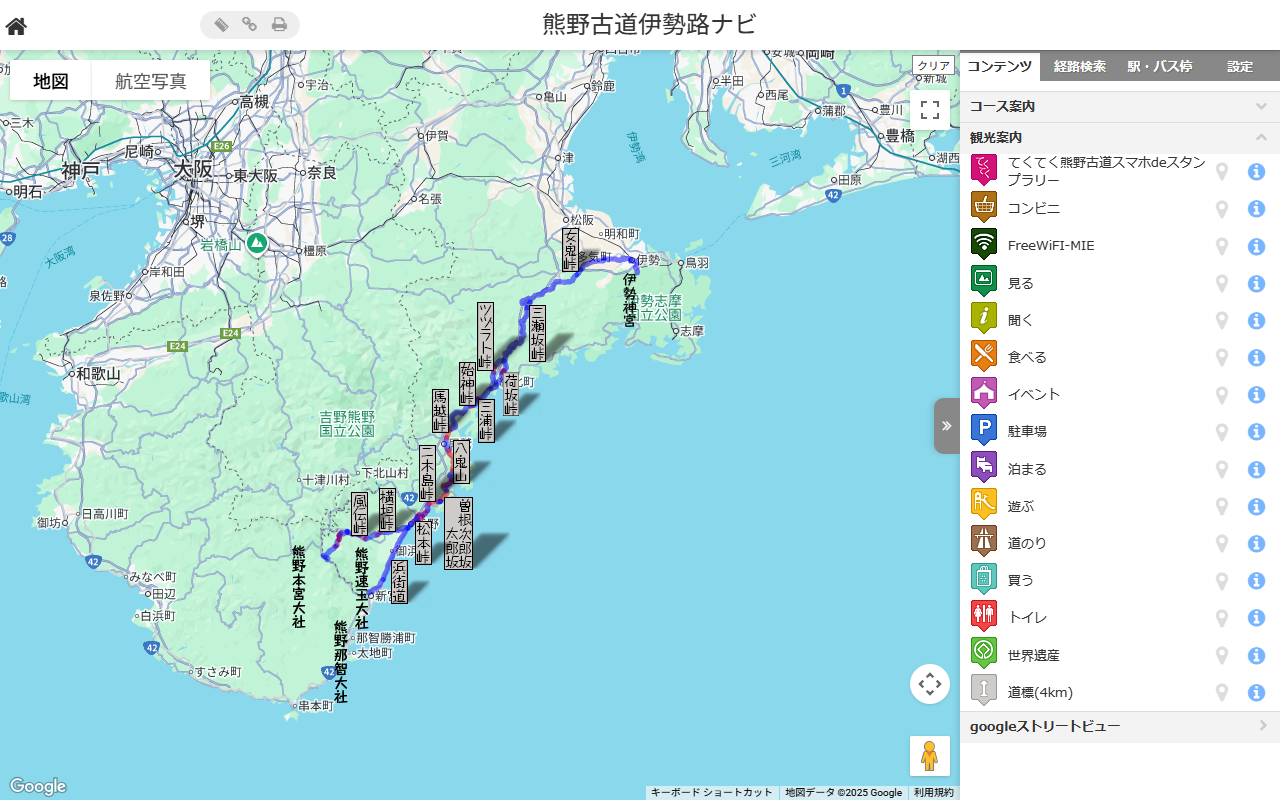Click the イベント category icon
1280x800 pixels.
point(984,394)
